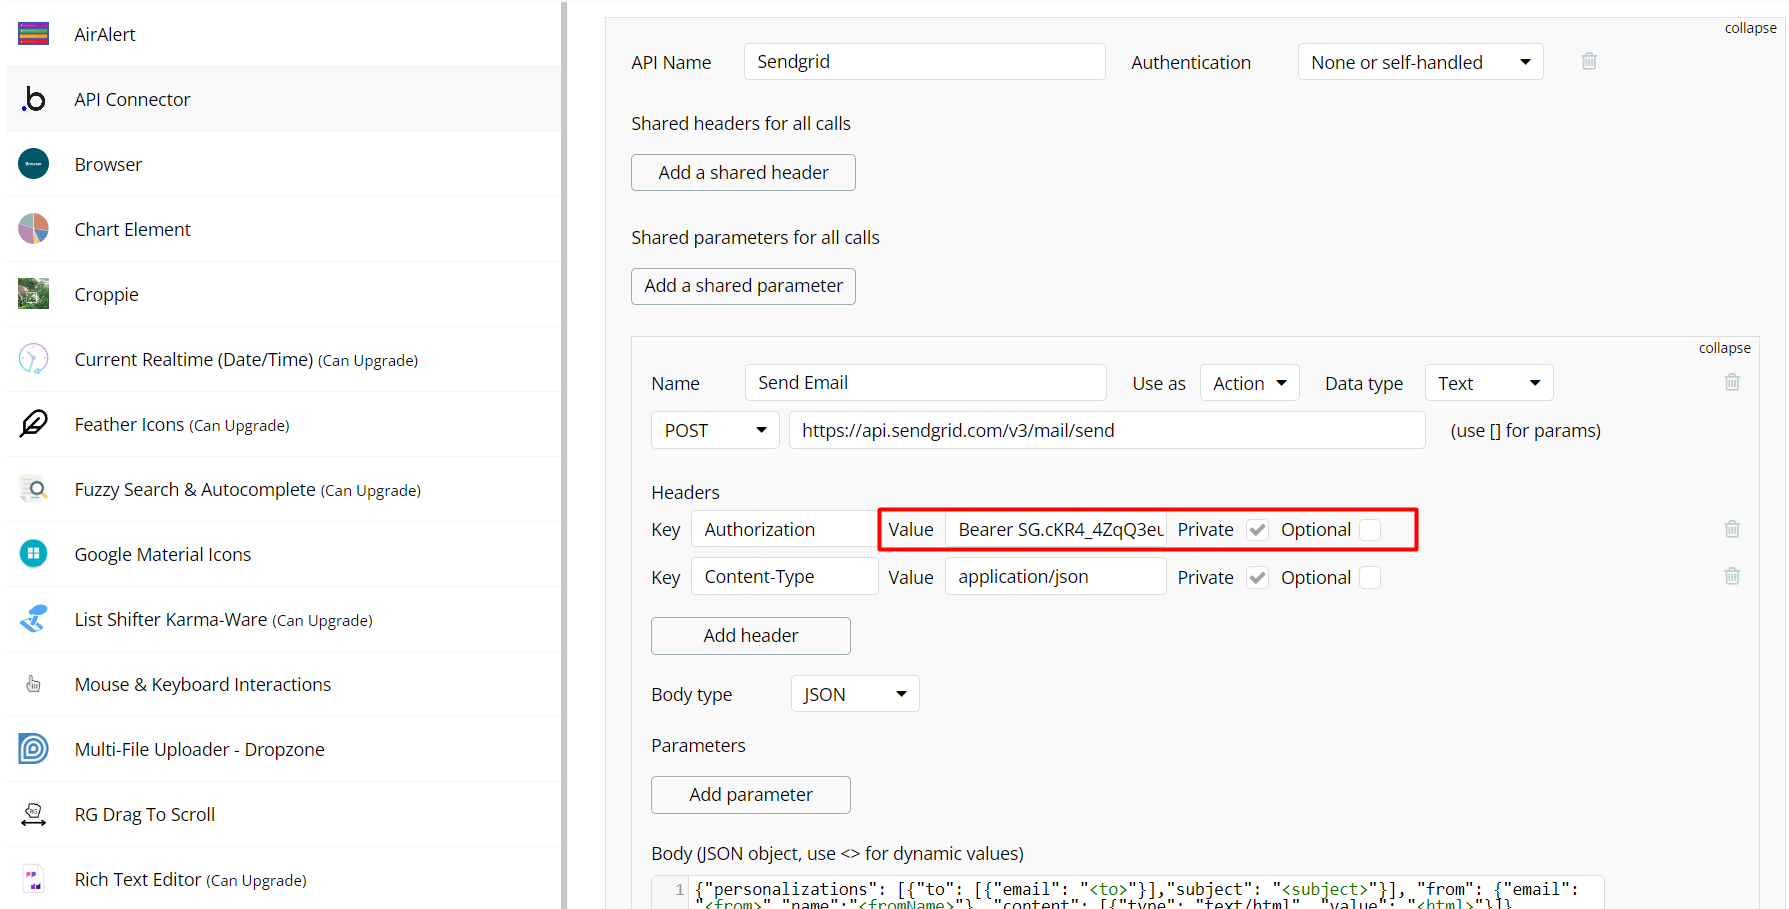This screenshot has height=909, width=1789.
Task: Click Add a shared header button
Action: [743, 172]
